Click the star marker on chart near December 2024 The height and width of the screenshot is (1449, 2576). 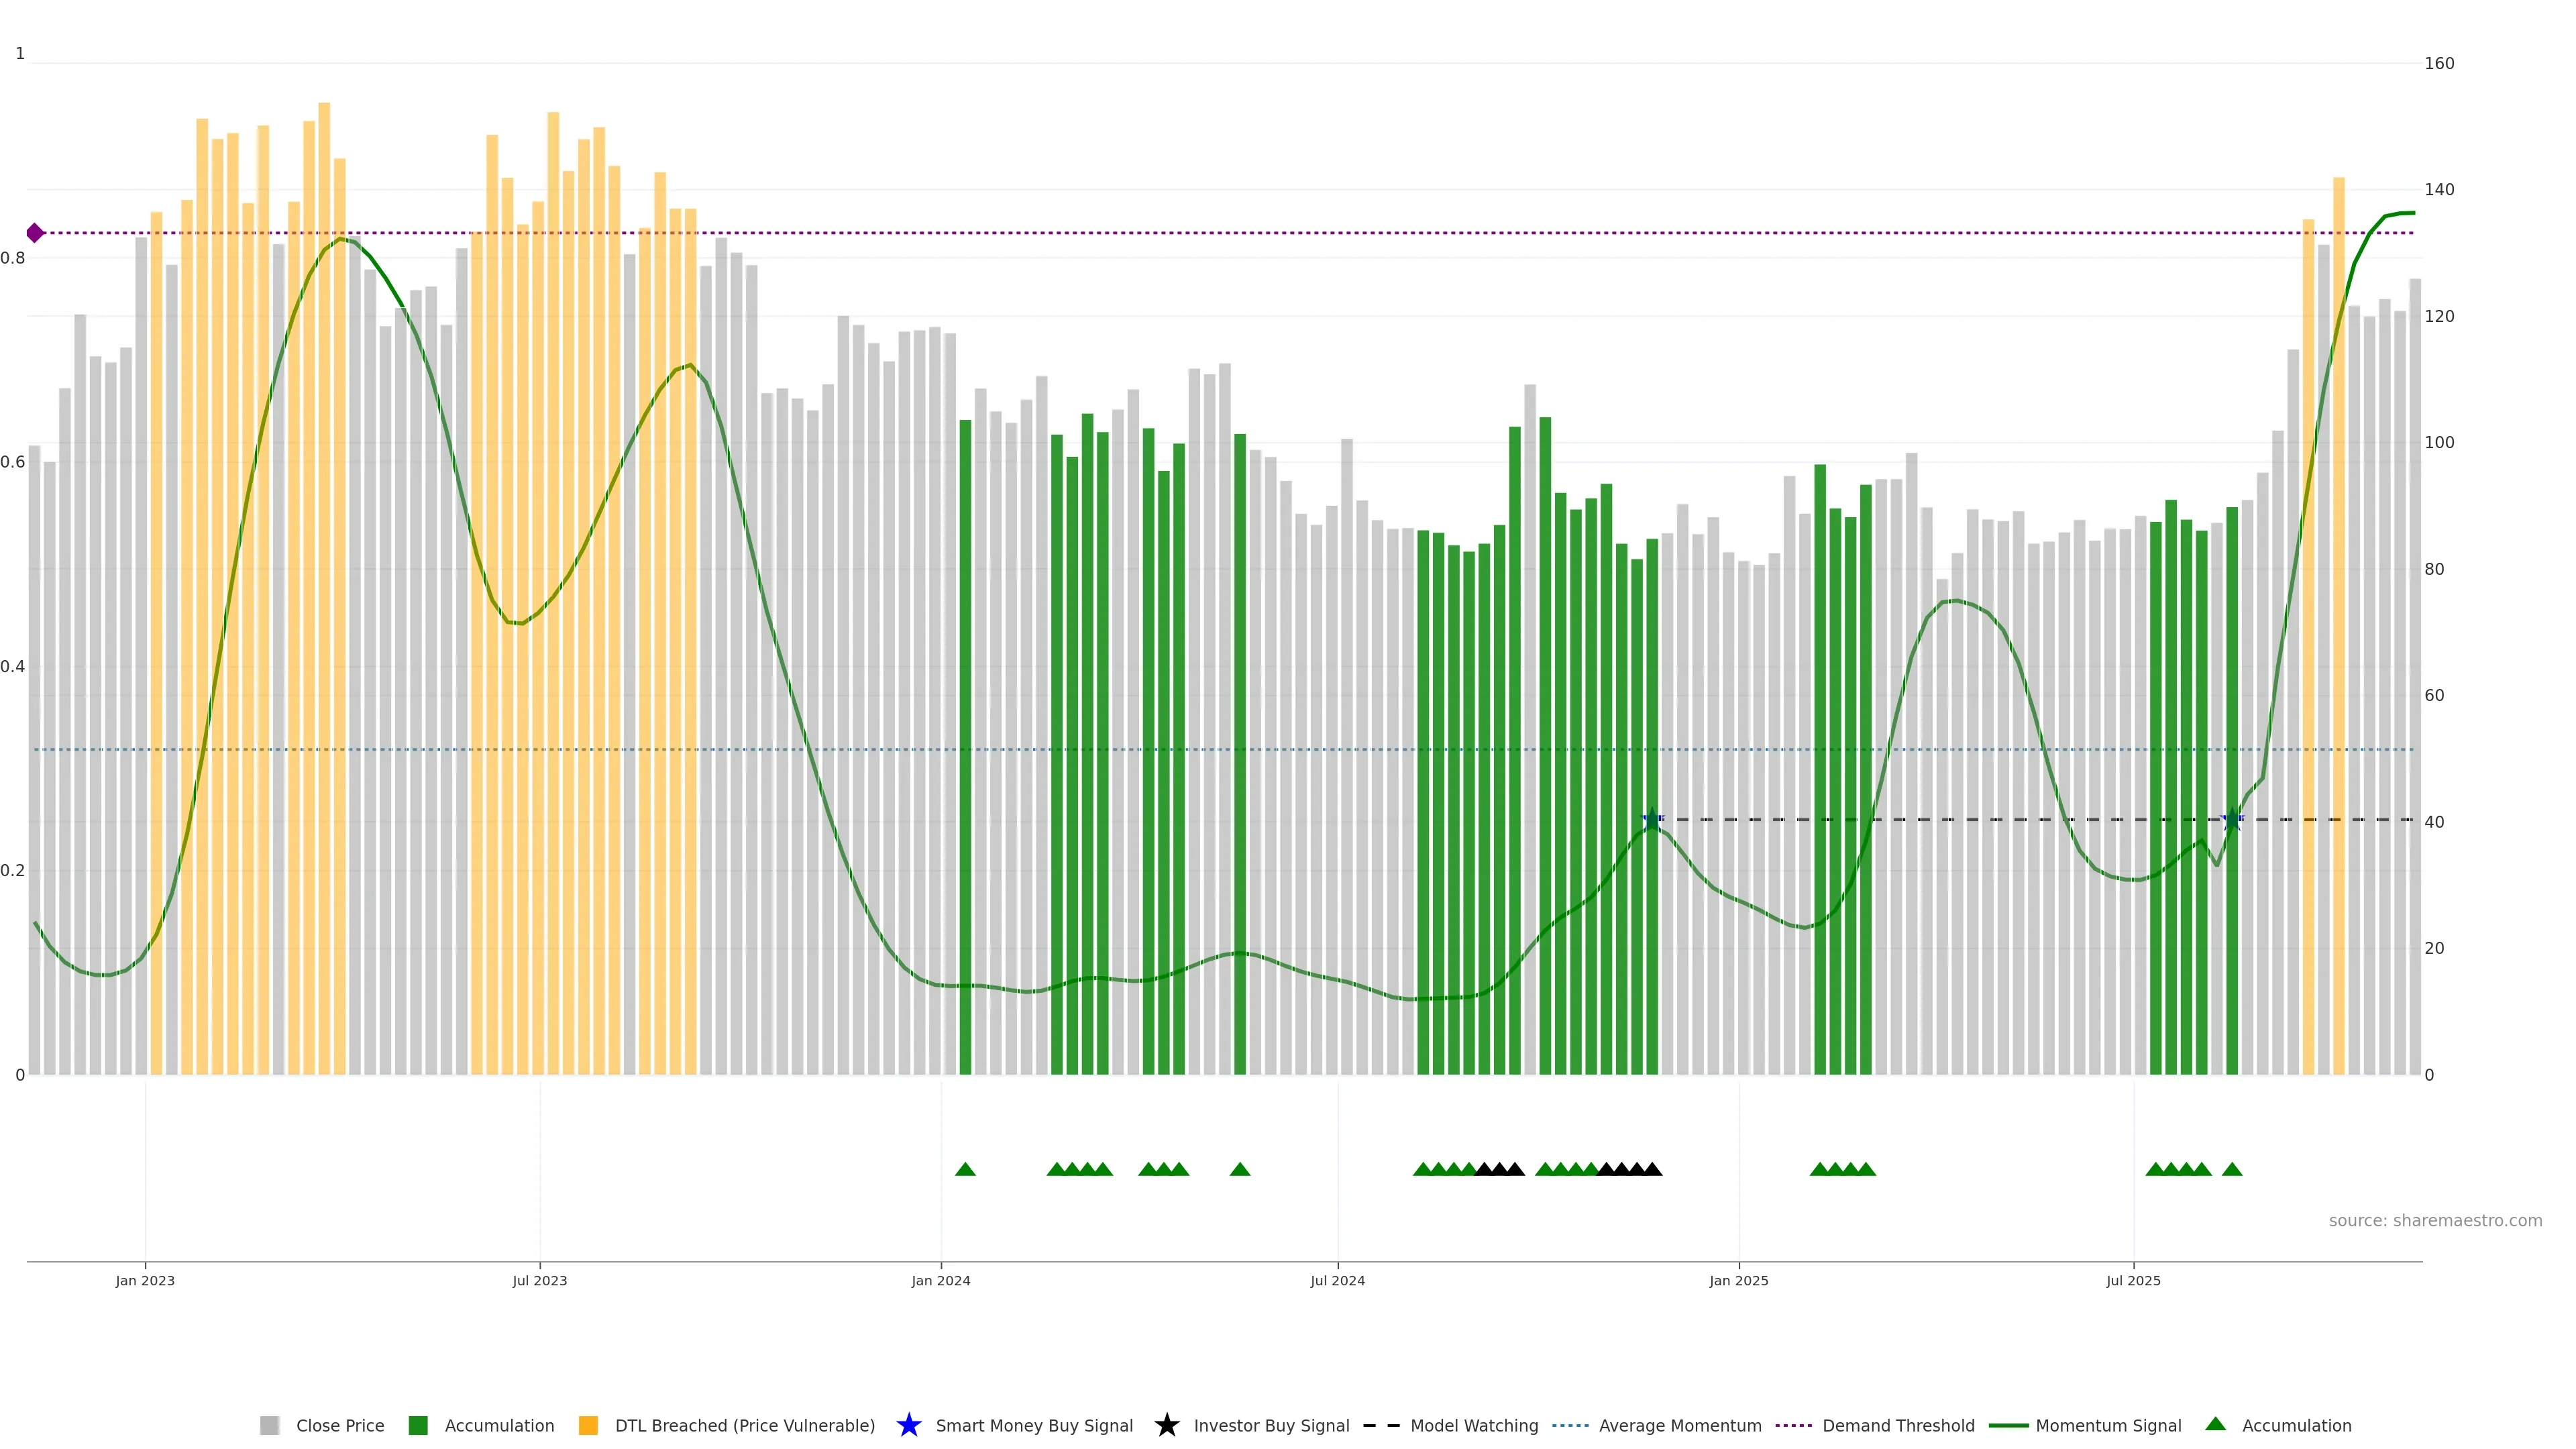point(1652,819)
